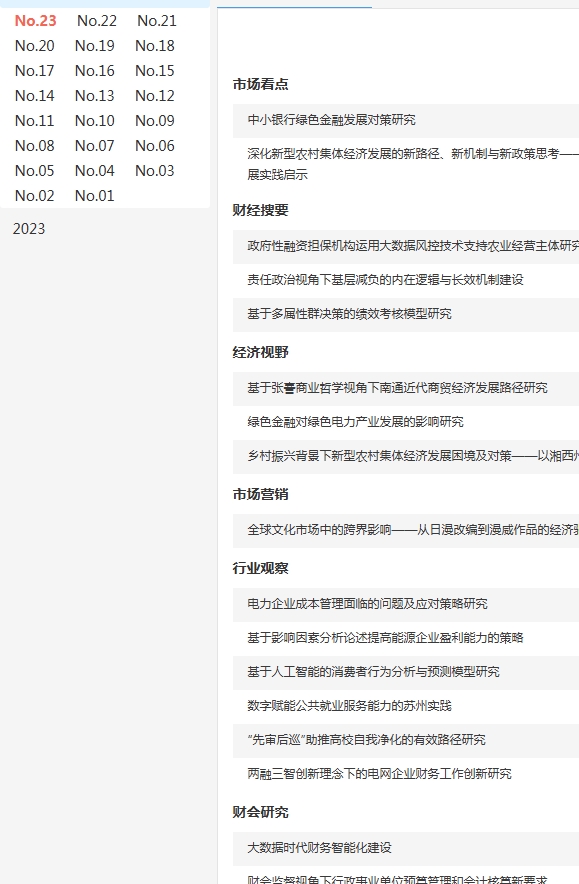Select issue No.04
This screenshot has width=579, height=884.
coord(95,171)
